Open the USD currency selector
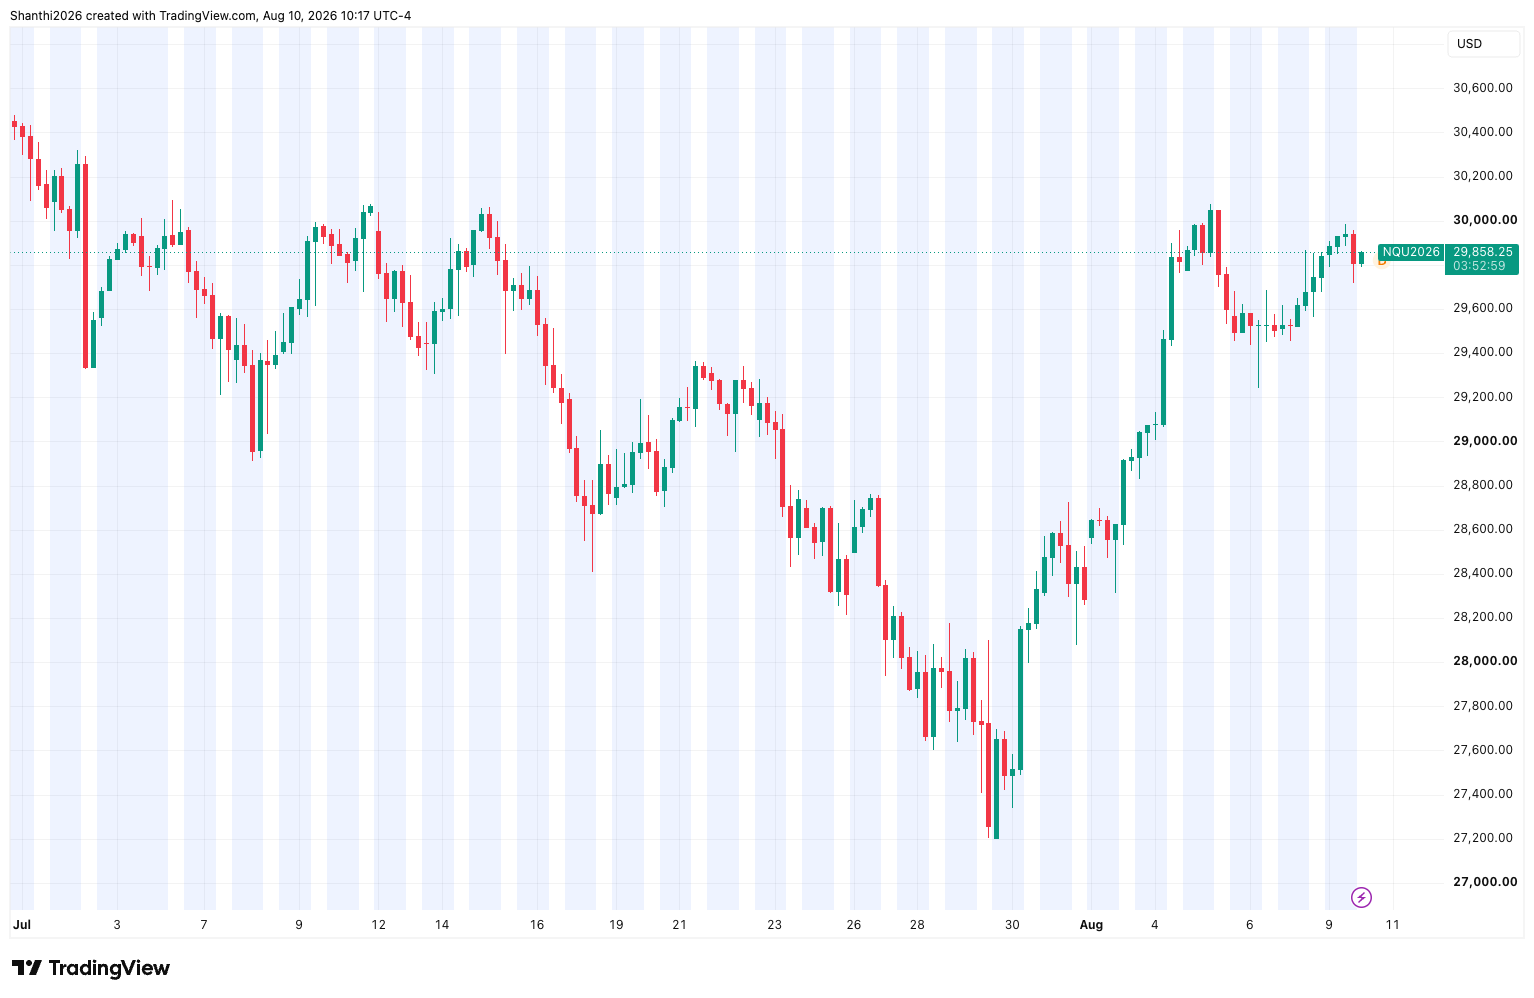1534x998 pixels. coord(1484,44)
